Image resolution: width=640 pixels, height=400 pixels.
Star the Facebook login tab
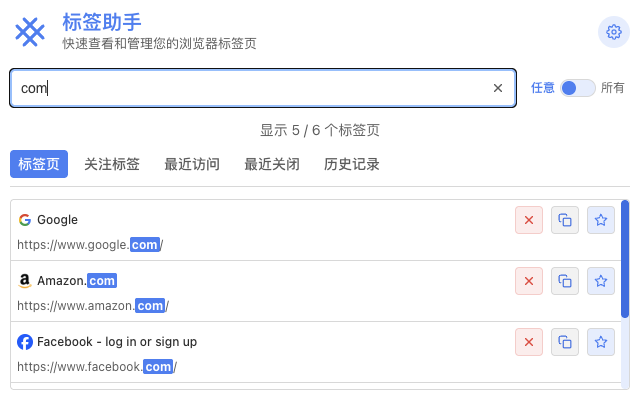point(601,342)
